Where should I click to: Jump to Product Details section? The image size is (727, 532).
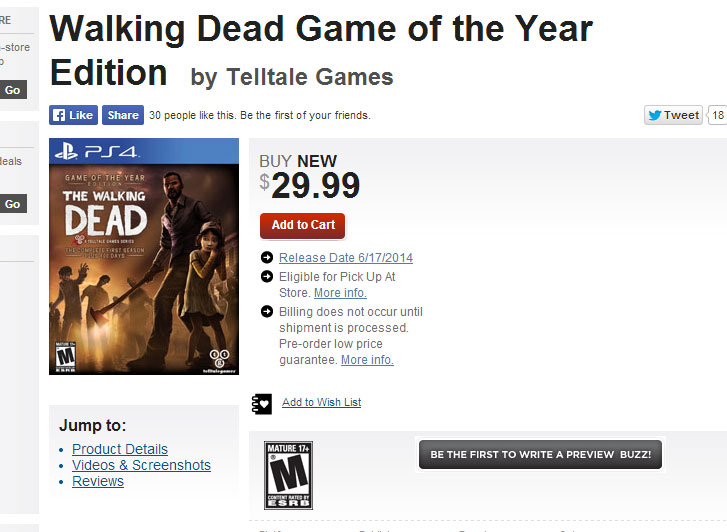click(120, 449)
